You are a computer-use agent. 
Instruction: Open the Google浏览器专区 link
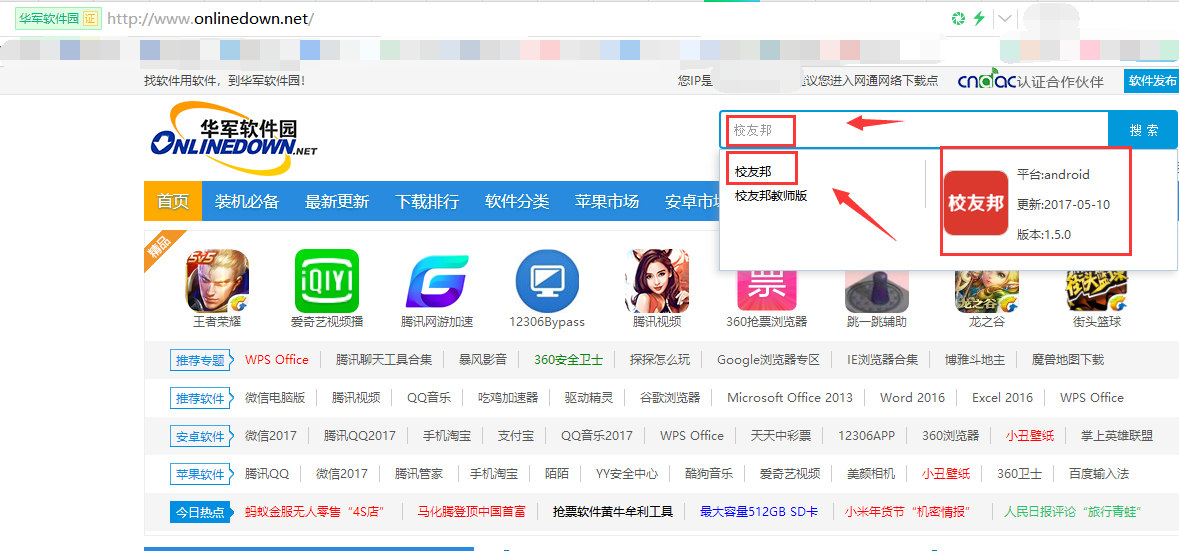768,359
